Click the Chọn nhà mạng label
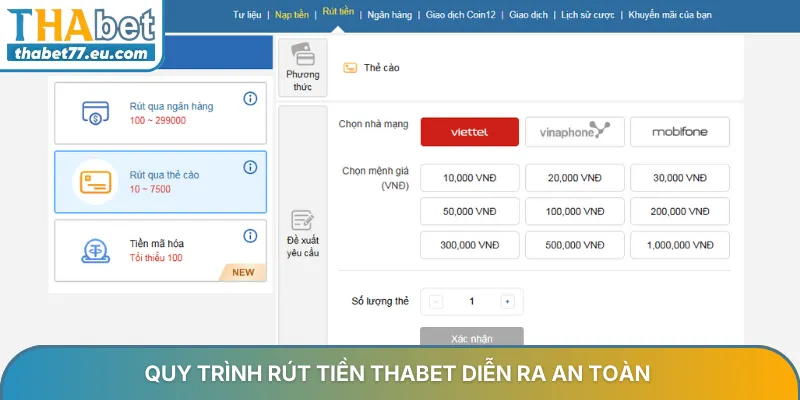Image resolution: width=800 pixels, height=400 pixels. pyautogui.click(x=373, y=124)
